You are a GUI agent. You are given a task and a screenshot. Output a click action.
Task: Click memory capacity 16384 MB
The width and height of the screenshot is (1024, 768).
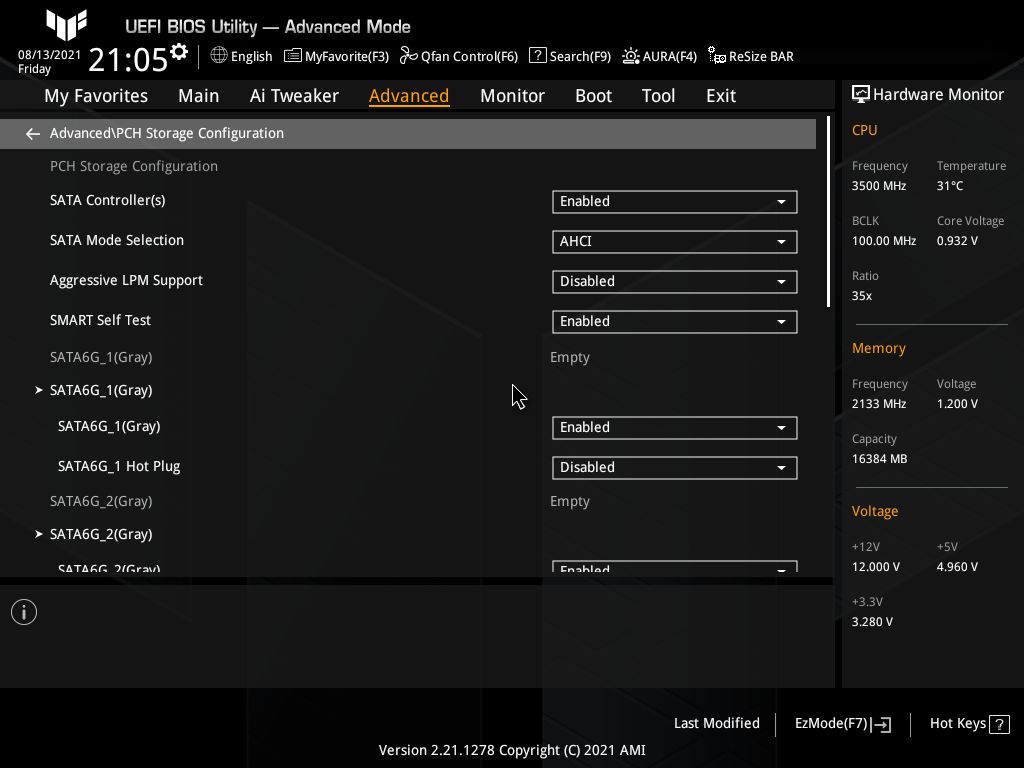pos(879,458)
